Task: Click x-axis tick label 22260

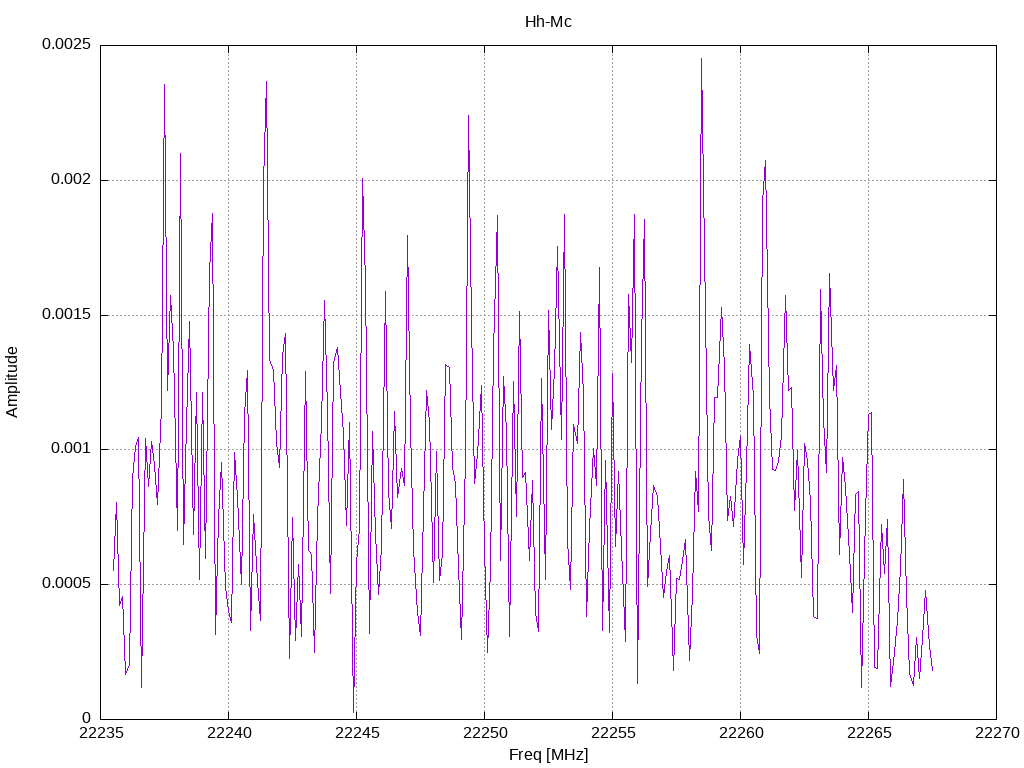Action: (741, 733)
